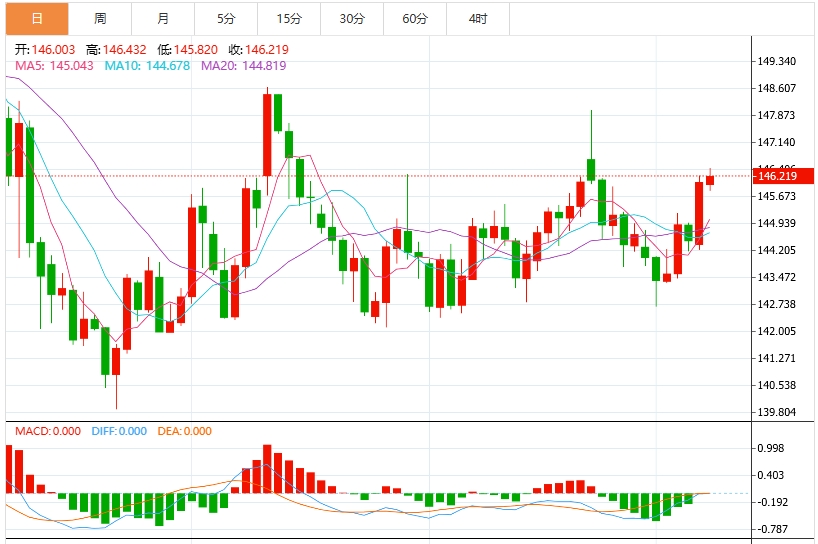The image size is (818, 544).
Task: Click the 142.005 price axis label
Action: click(777, 331)
